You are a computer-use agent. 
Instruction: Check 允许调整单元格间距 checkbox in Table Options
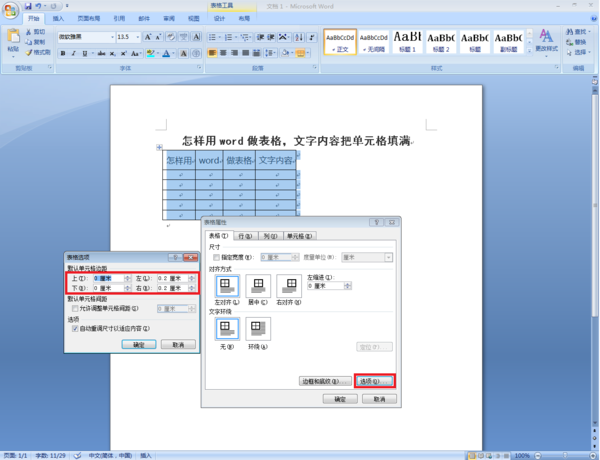pyautogui.click(x=75, y=308)
